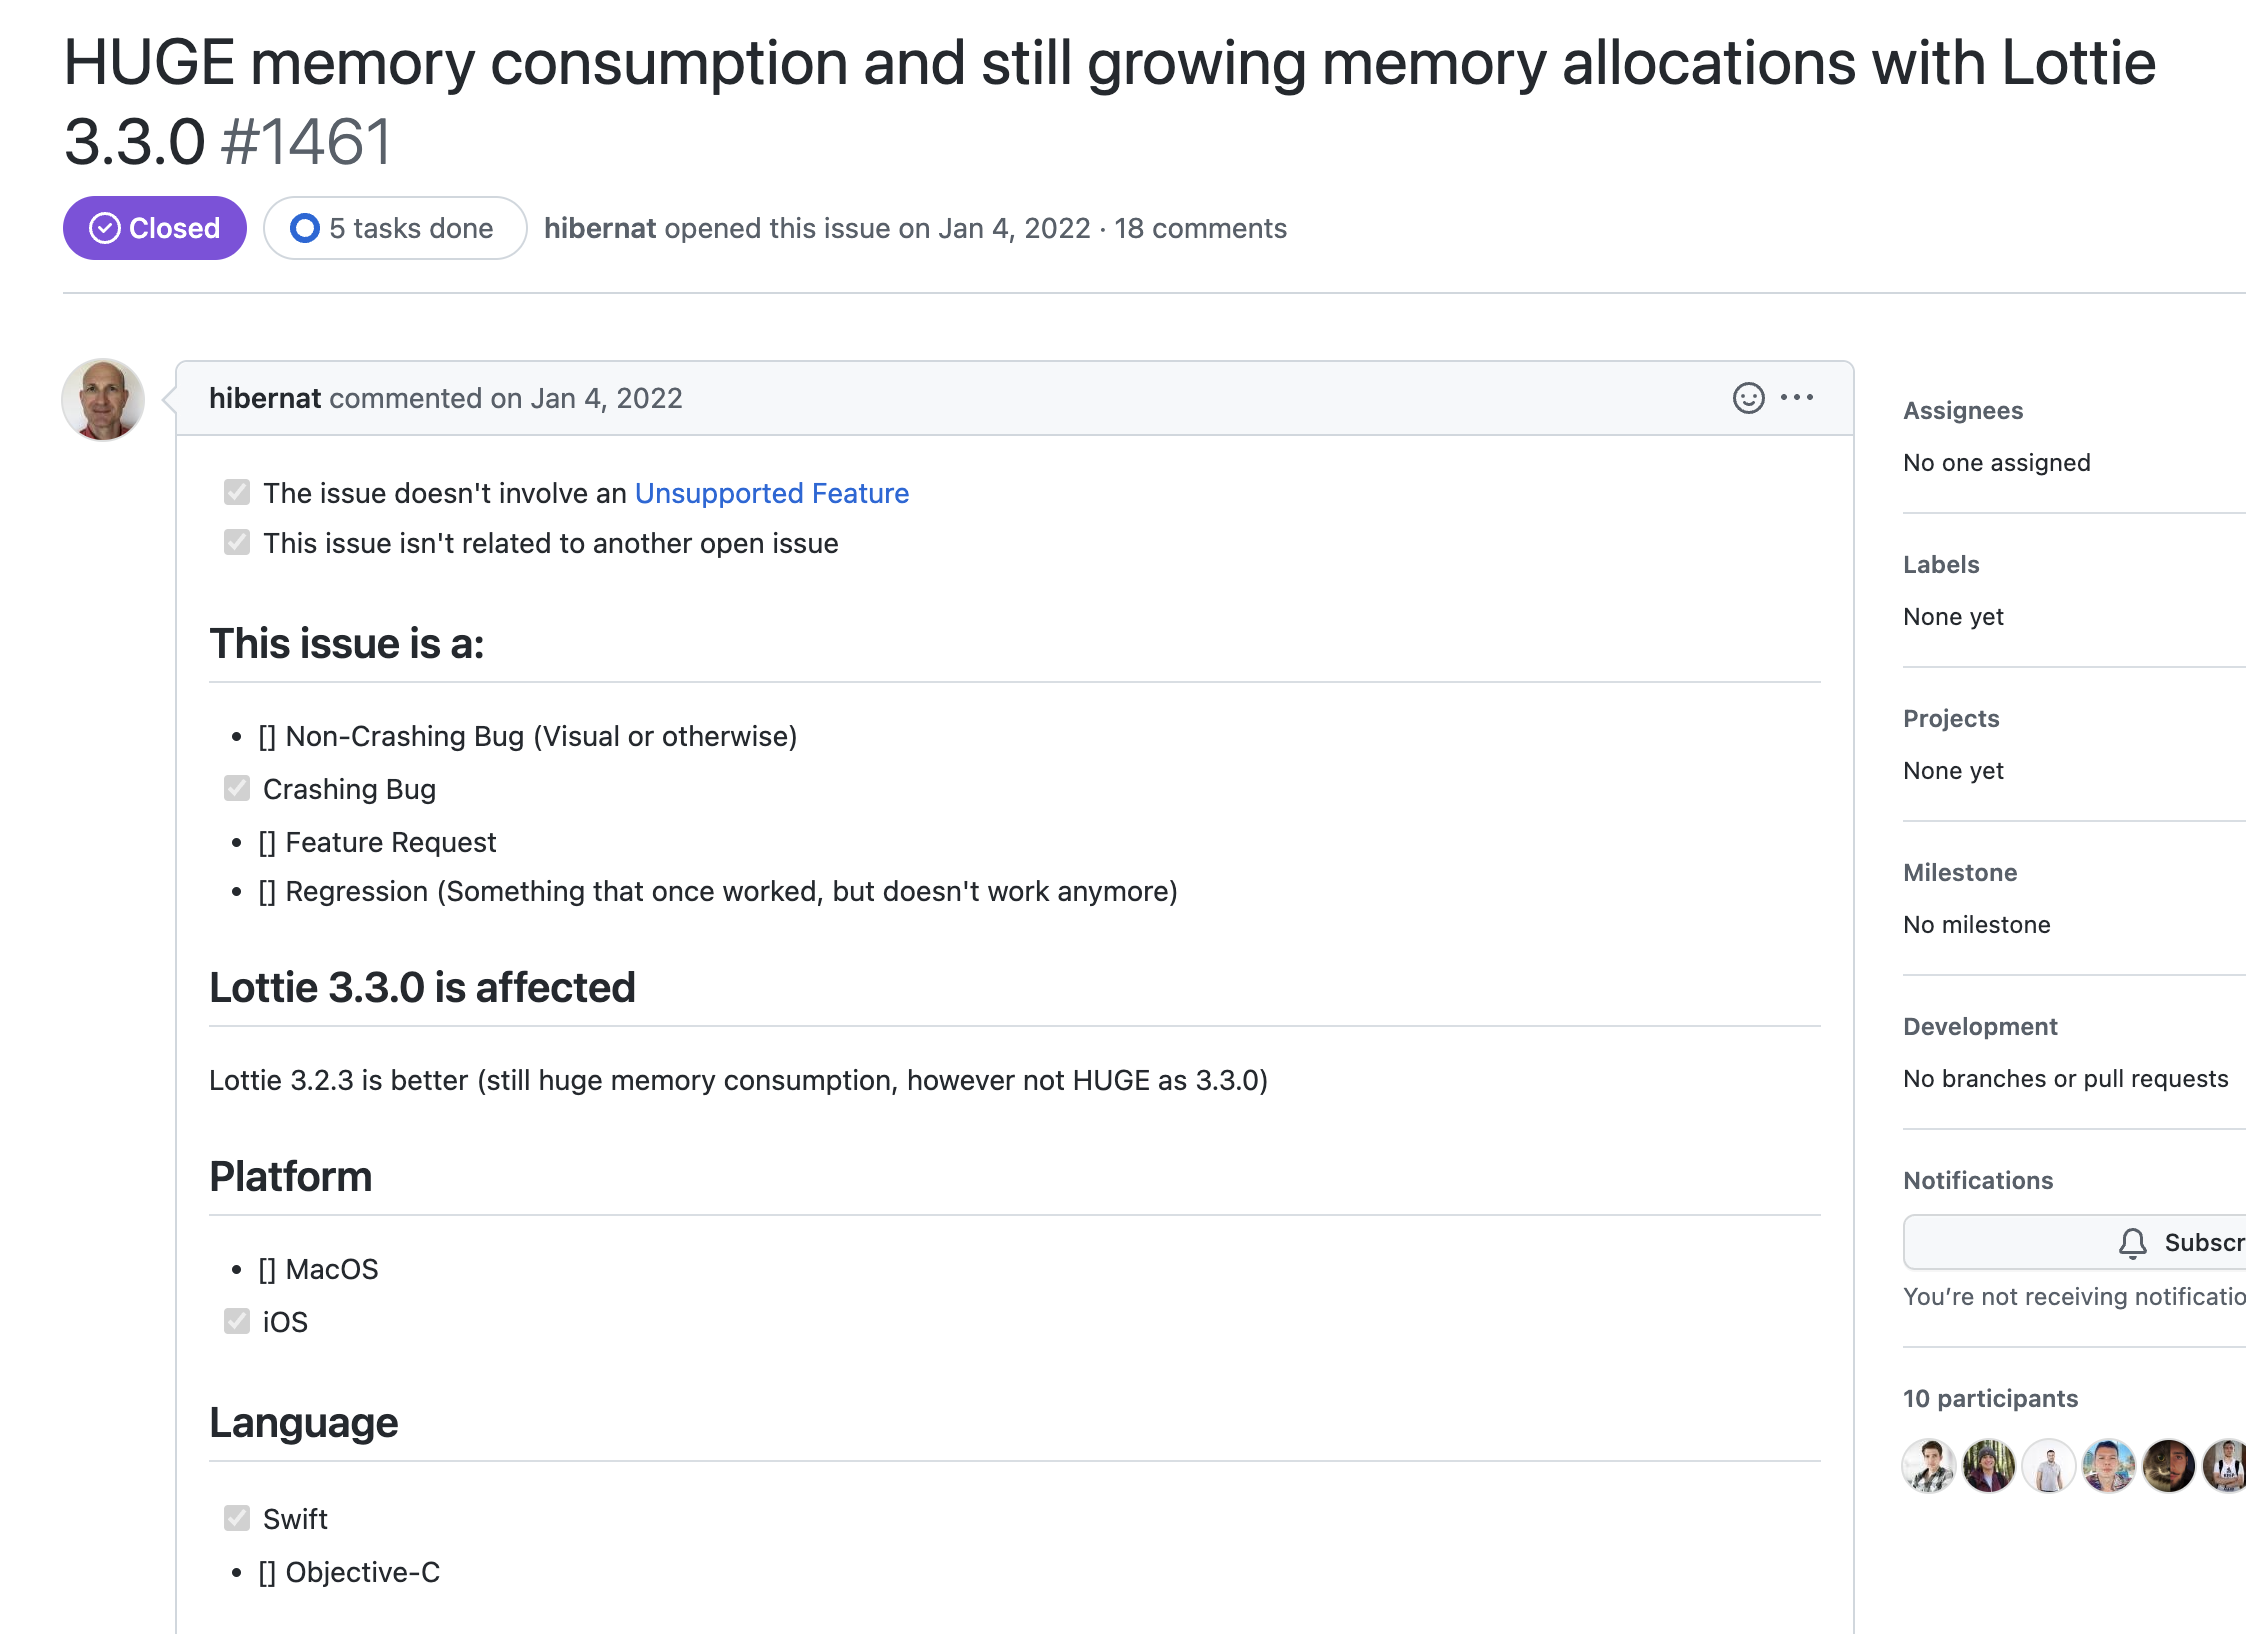2246x1634 pixels.
Task: Click the second participant avatar
Action: tap(1988, 1466)
